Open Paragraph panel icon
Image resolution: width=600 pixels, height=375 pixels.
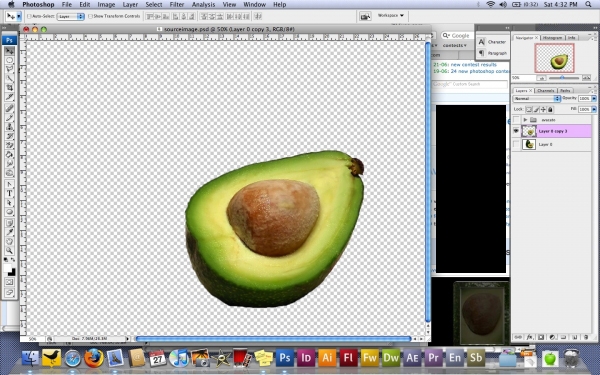pos(482,53)
